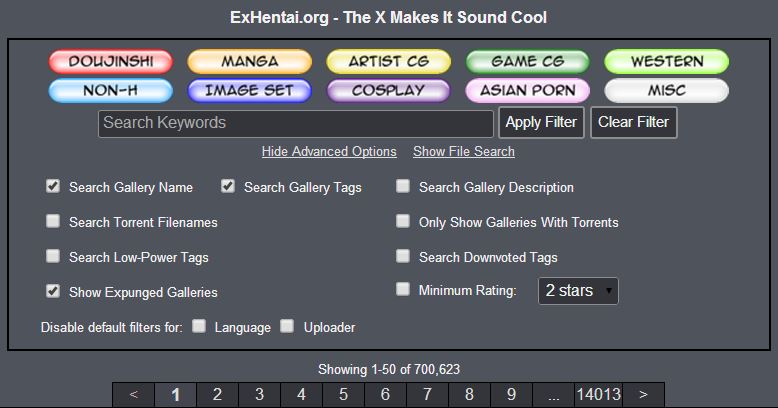This screenshot has height=408, width=778.
Task: Focus the Search Keywords input field
Action: pos(296,124)
